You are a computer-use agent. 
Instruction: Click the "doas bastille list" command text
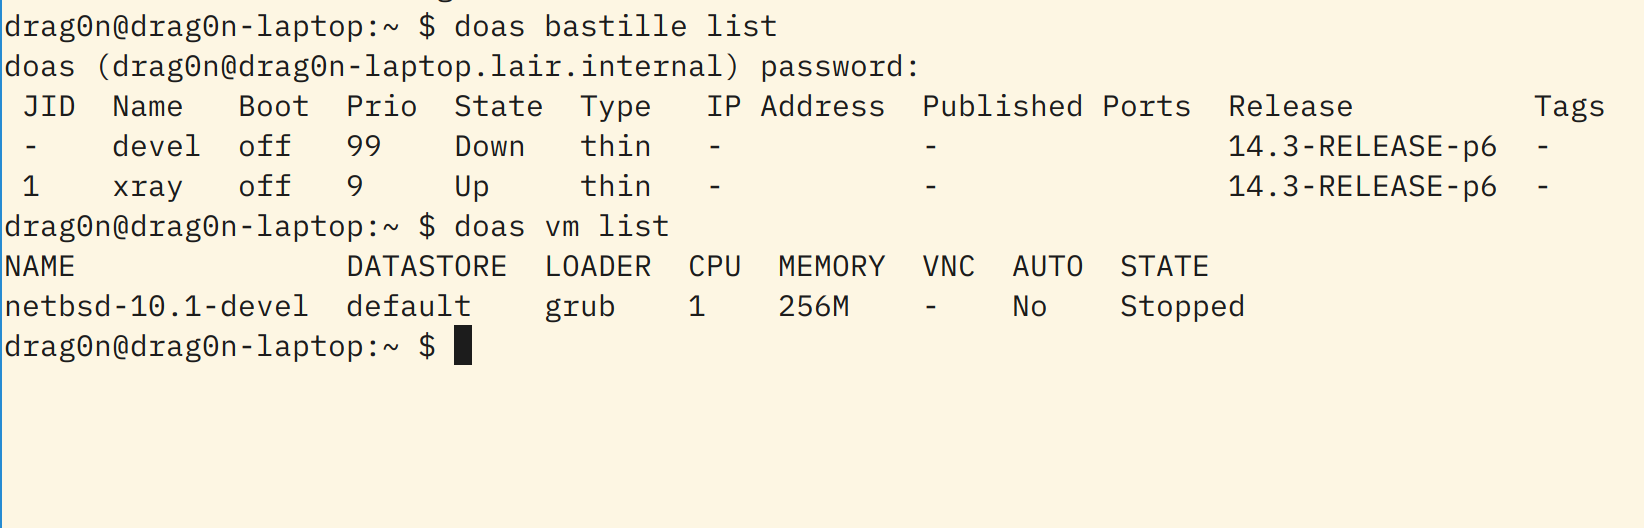pos(615,26)
